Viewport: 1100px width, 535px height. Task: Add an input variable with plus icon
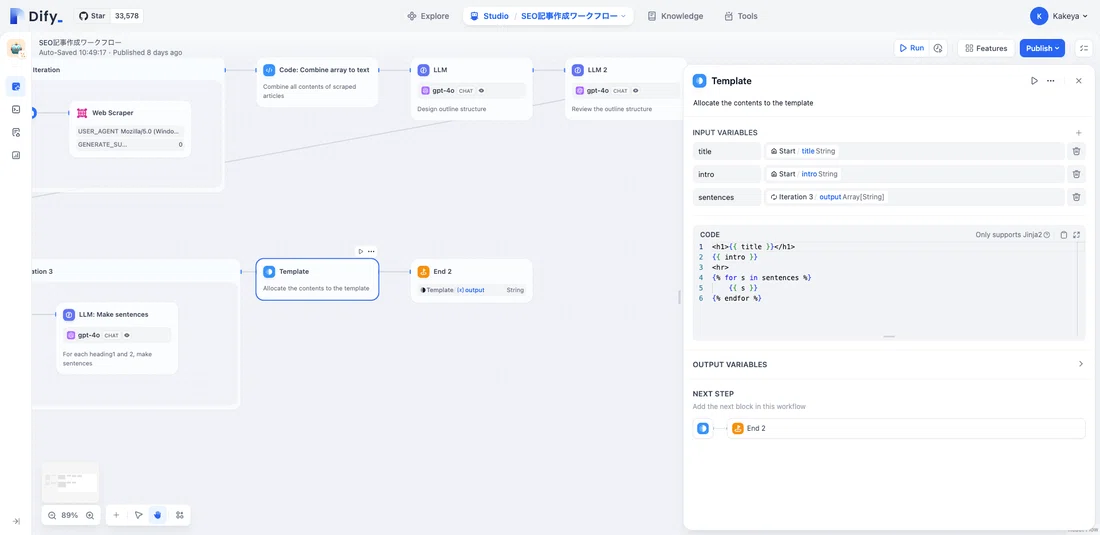(x=1078, y=133)
